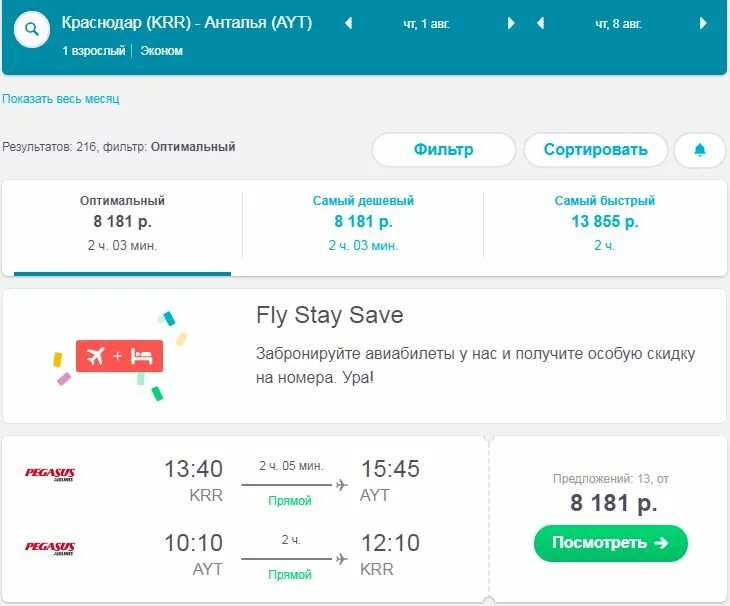The width and height of the screenshot is (730, 606).
Task: Go to next return date arrow
Action: click(x=703, y=23)
